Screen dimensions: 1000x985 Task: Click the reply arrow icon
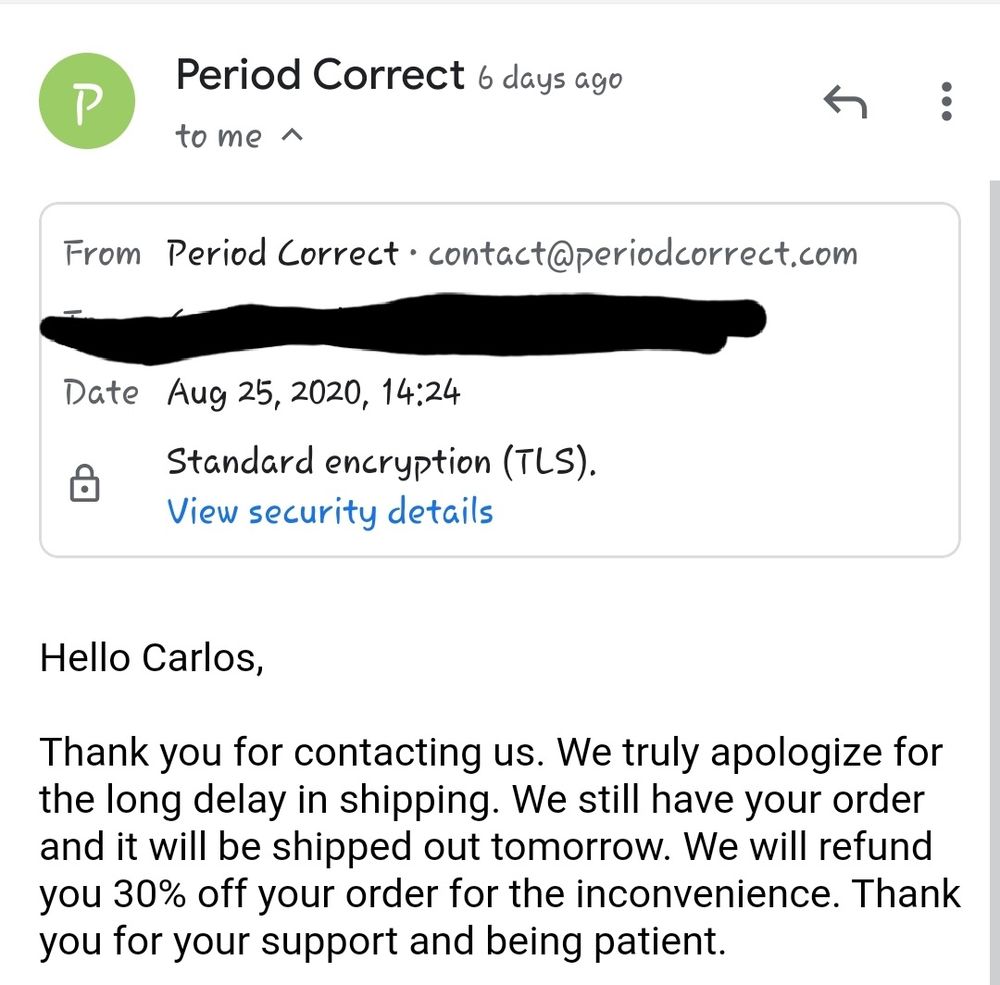[x=844, y=100]
